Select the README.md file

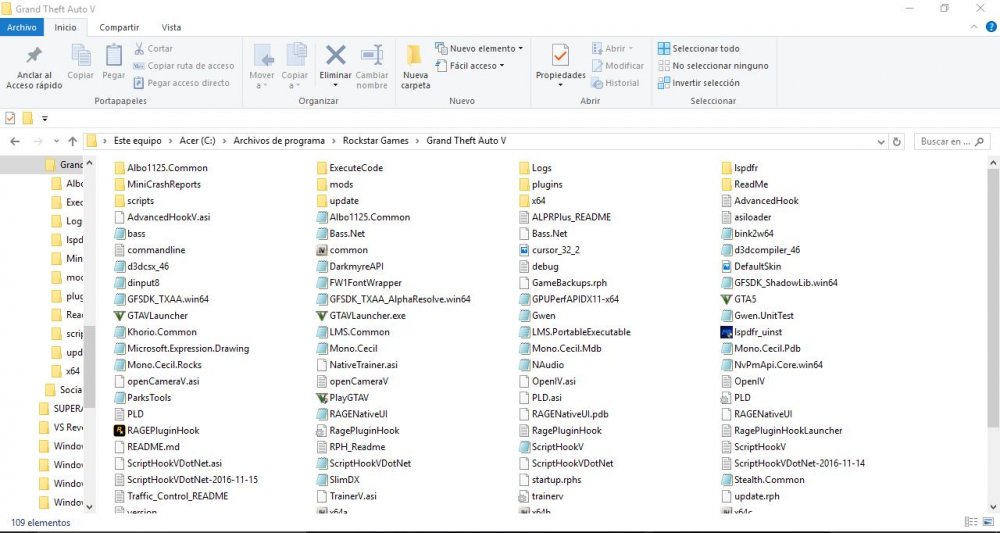pyautogui.click(x=147, y=447)
